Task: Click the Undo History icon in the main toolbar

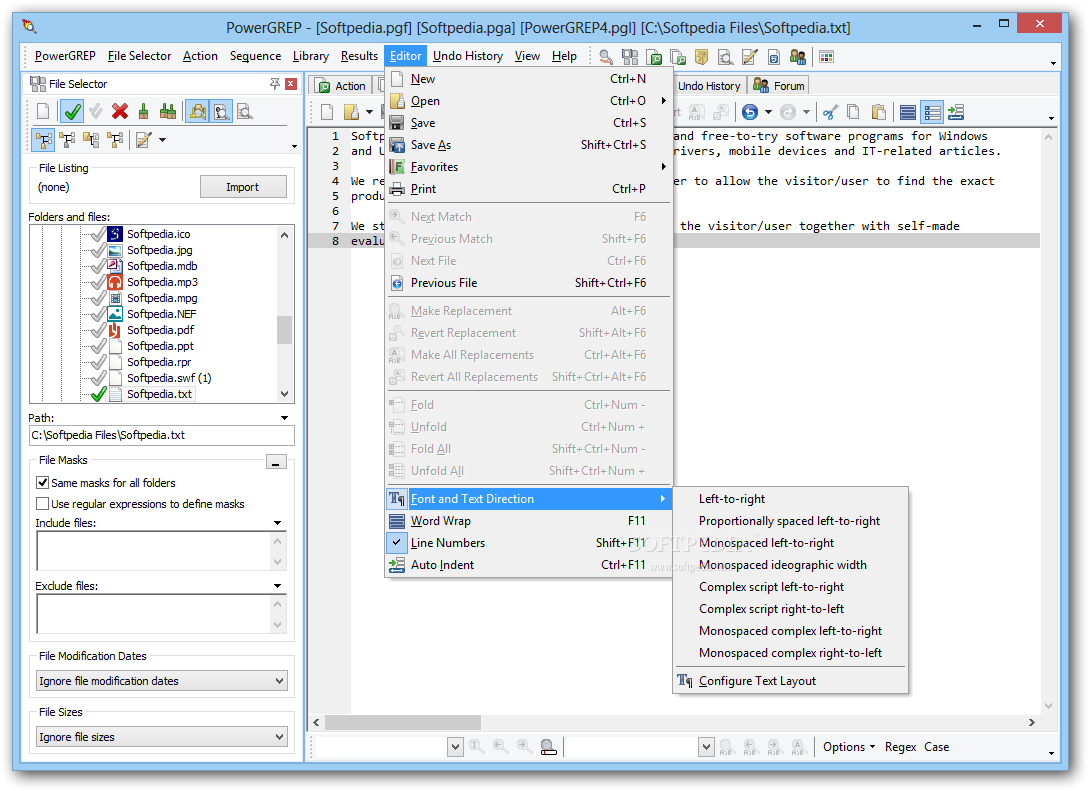Action: coord(774,57)
